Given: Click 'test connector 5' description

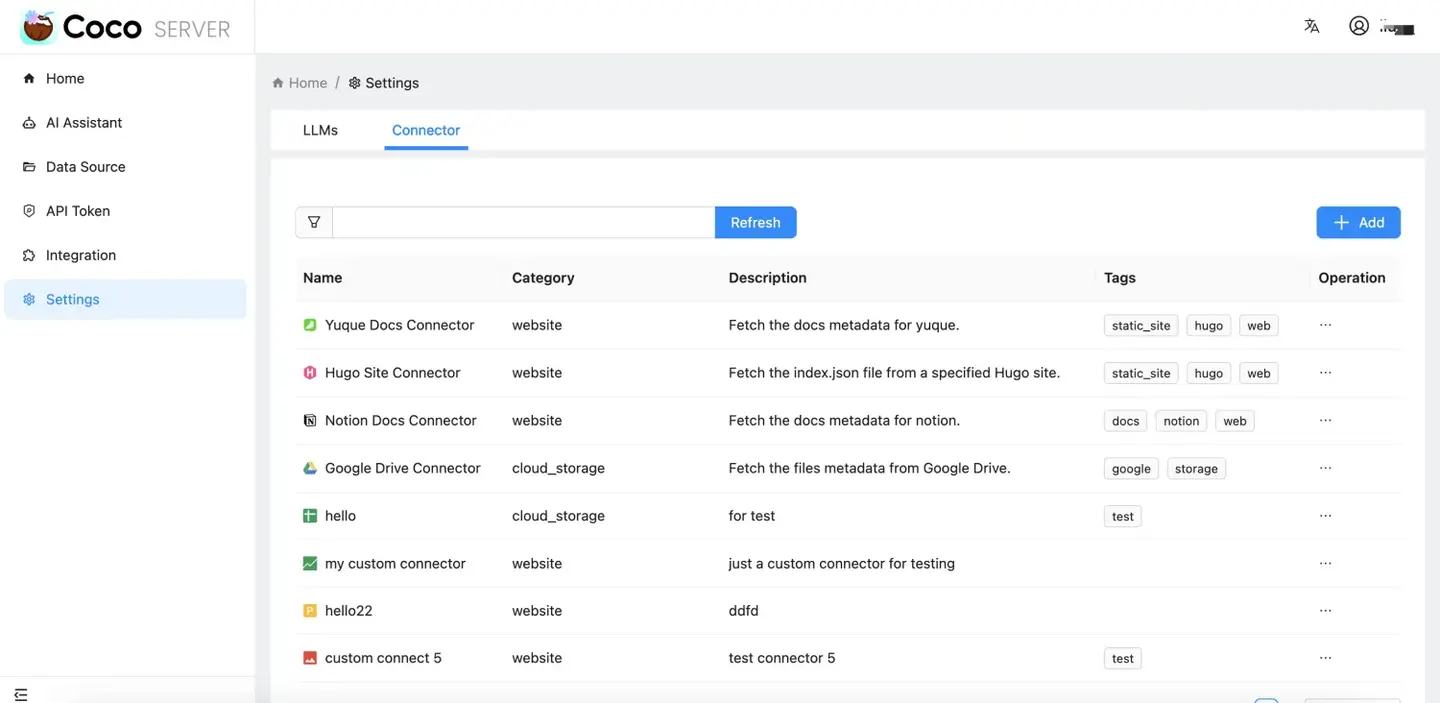Looking at the screenshot, I should pyautogui.click(x=782, y=658).
